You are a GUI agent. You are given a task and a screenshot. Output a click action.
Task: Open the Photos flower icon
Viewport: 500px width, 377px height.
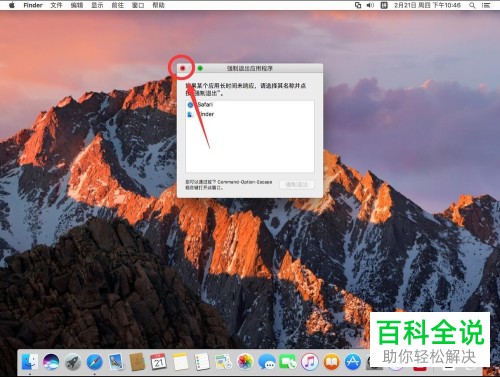[x=245, y=362]
